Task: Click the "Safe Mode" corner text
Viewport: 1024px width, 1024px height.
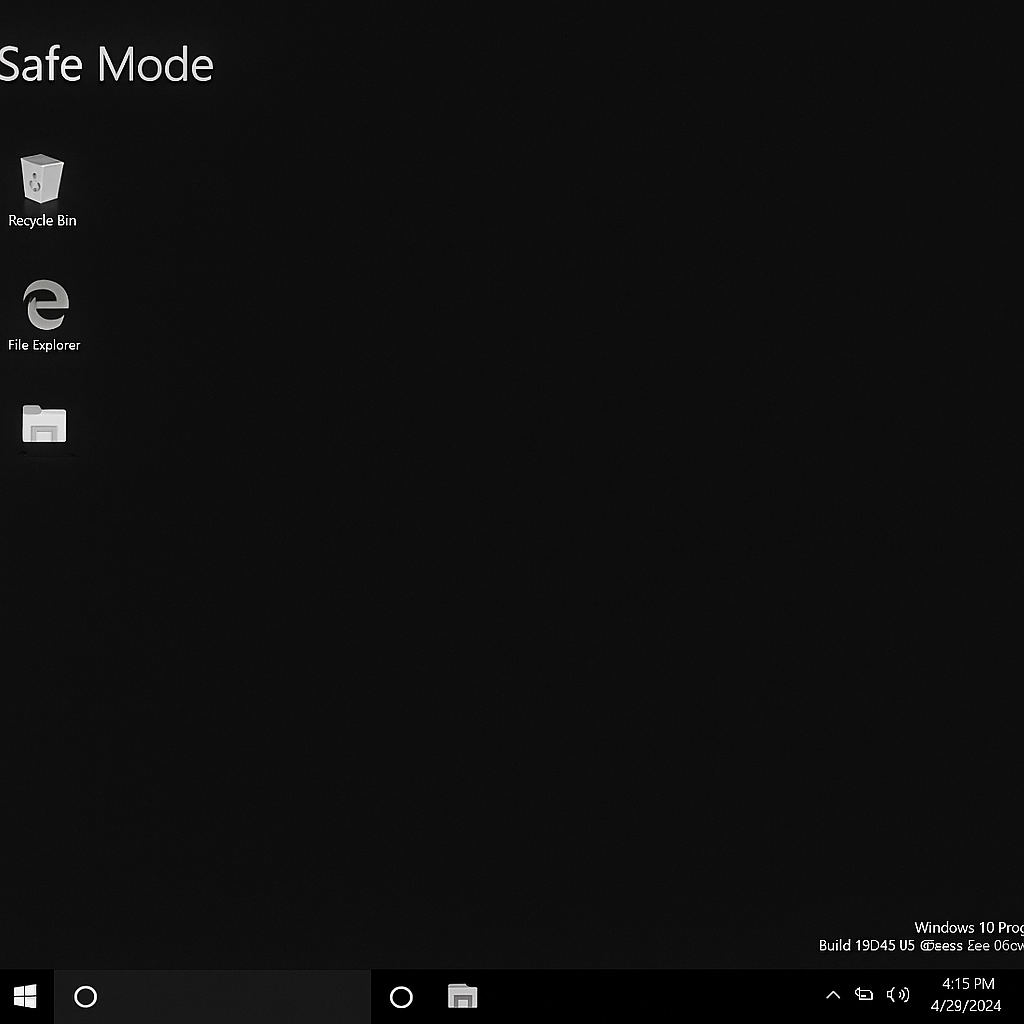Action: pos(106,65)
